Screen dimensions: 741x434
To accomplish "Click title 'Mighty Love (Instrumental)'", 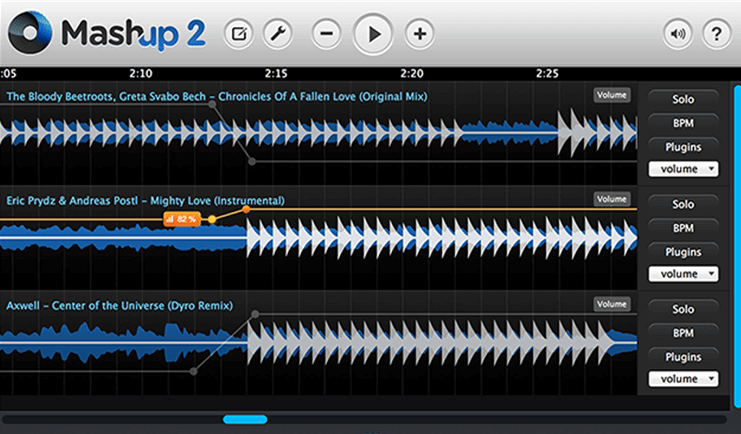I will [x=217, y=201].
